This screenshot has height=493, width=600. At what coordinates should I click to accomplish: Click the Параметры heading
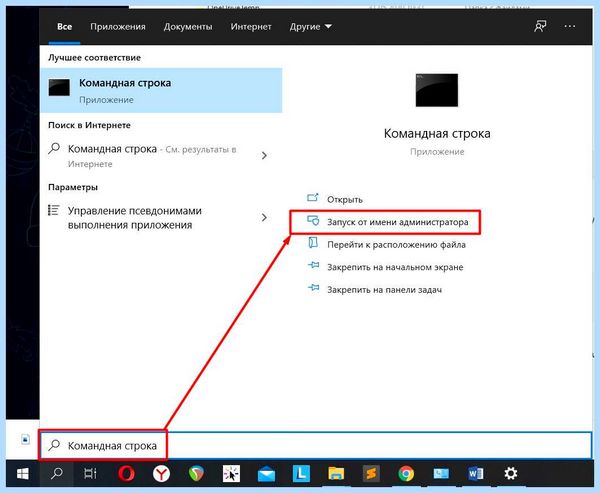click(x=73, y=187)
